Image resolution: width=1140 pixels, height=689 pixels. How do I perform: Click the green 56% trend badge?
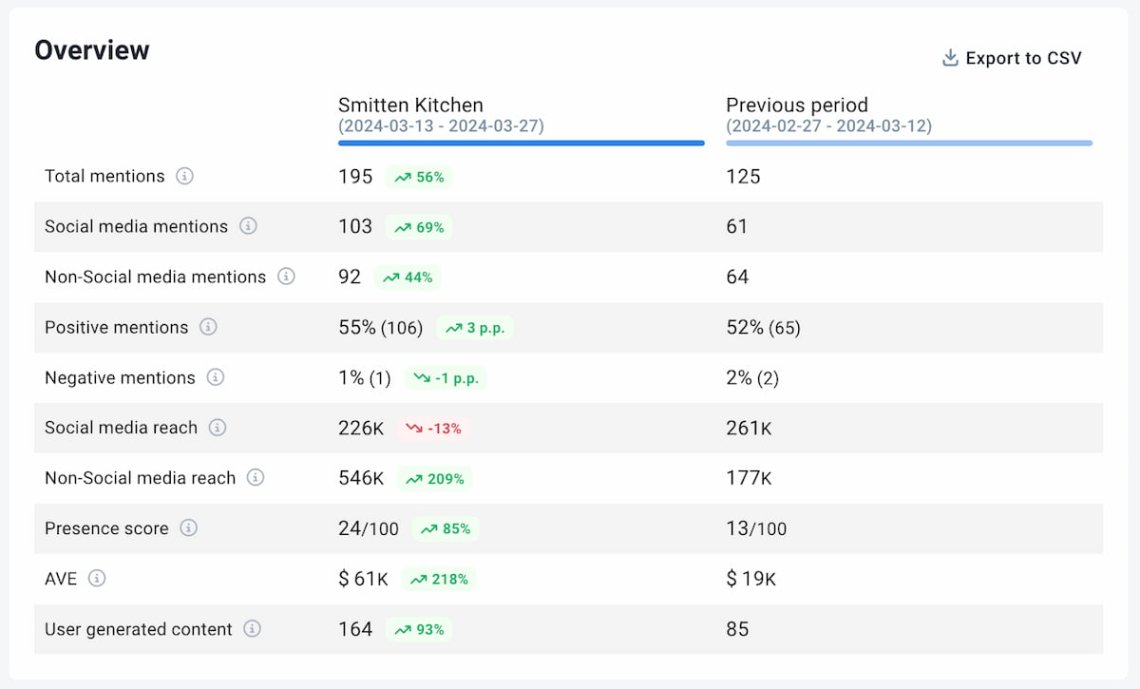click(418, 176)
